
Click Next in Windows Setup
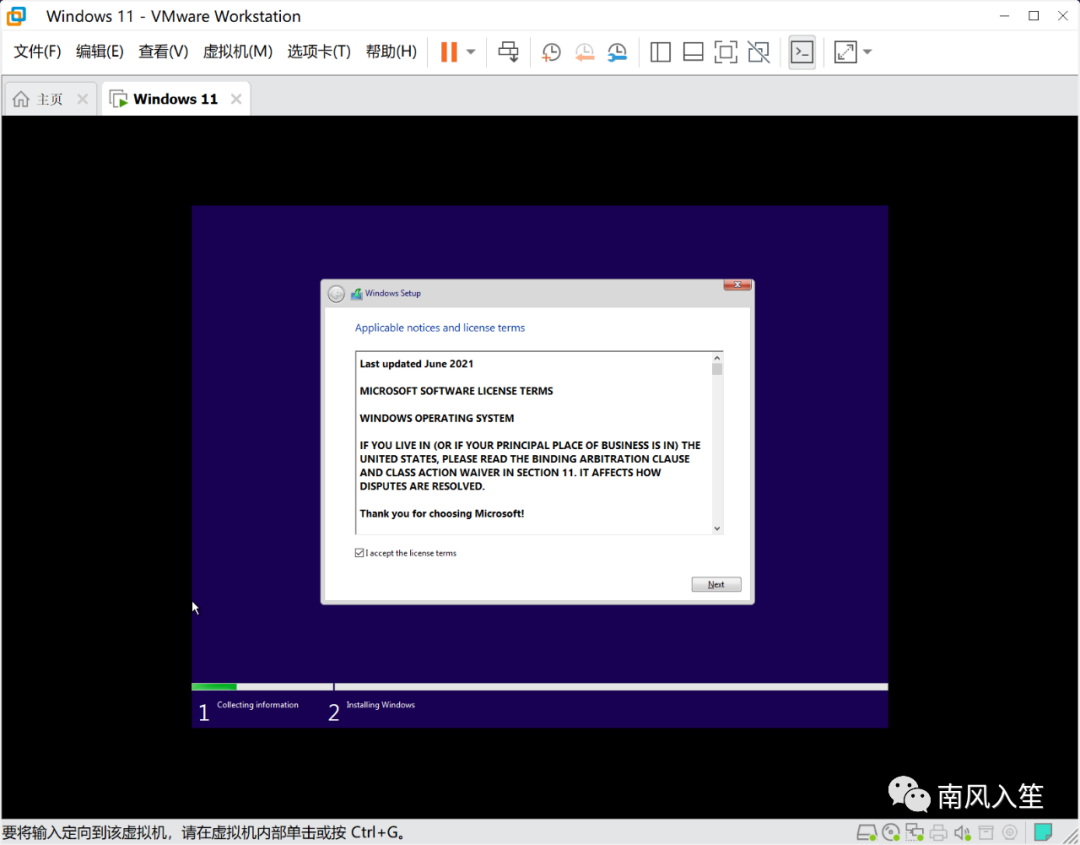click(716, 584)
